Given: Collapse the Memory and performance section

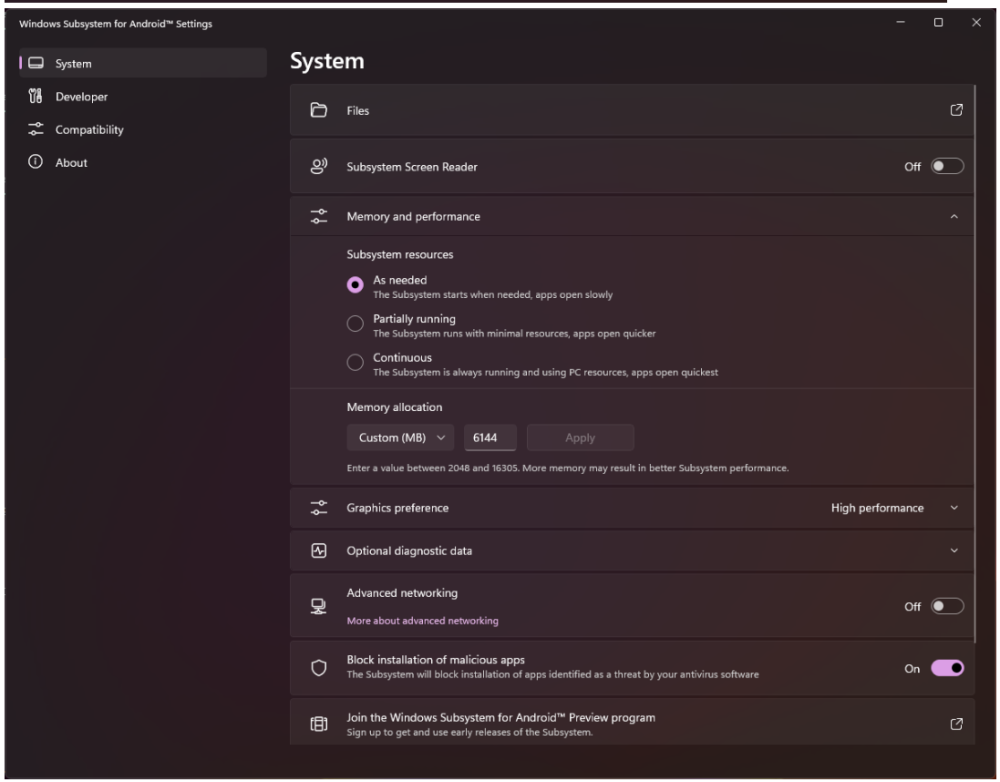Looking at the screenshot, I should [x=954, y=217].
